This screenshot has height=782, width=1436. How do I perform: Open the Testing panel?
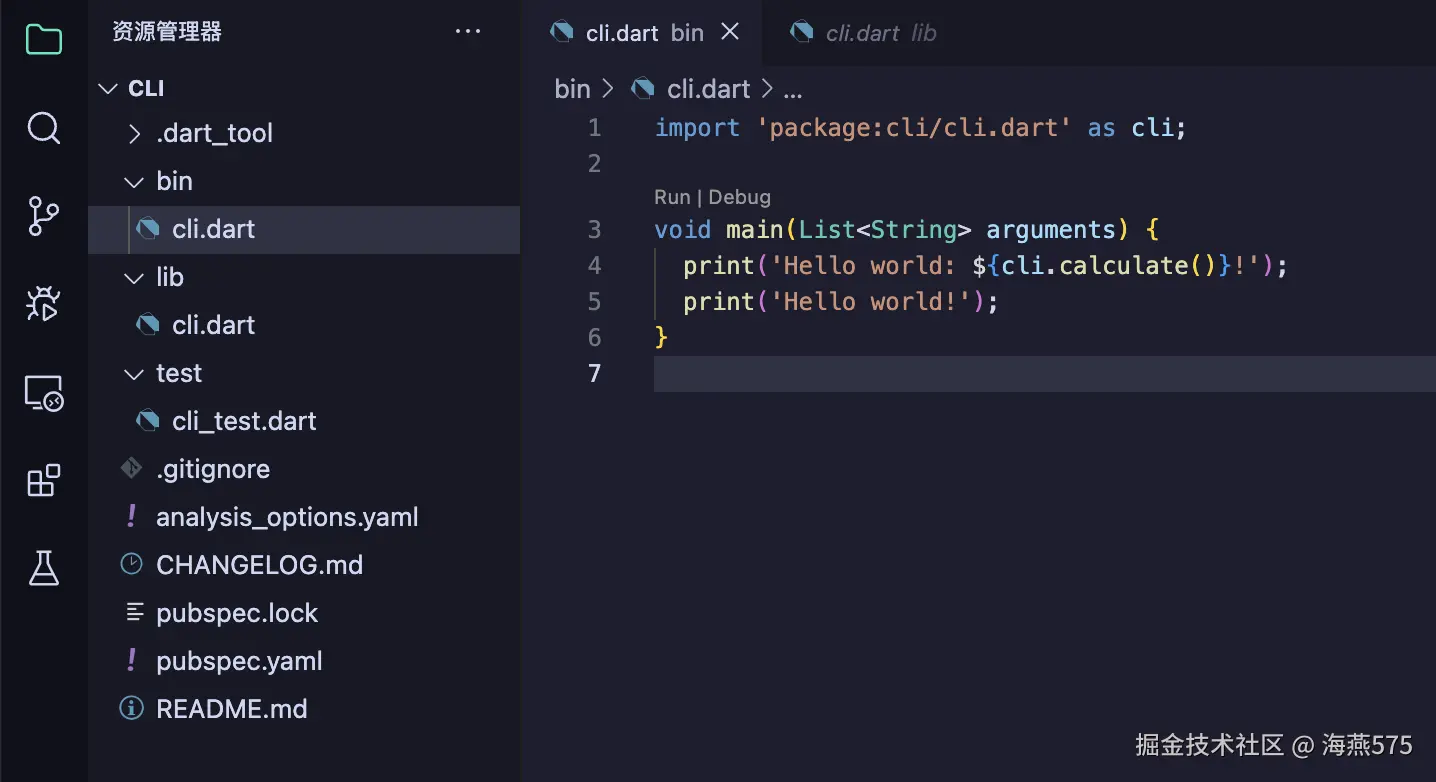tap(43, 568)
